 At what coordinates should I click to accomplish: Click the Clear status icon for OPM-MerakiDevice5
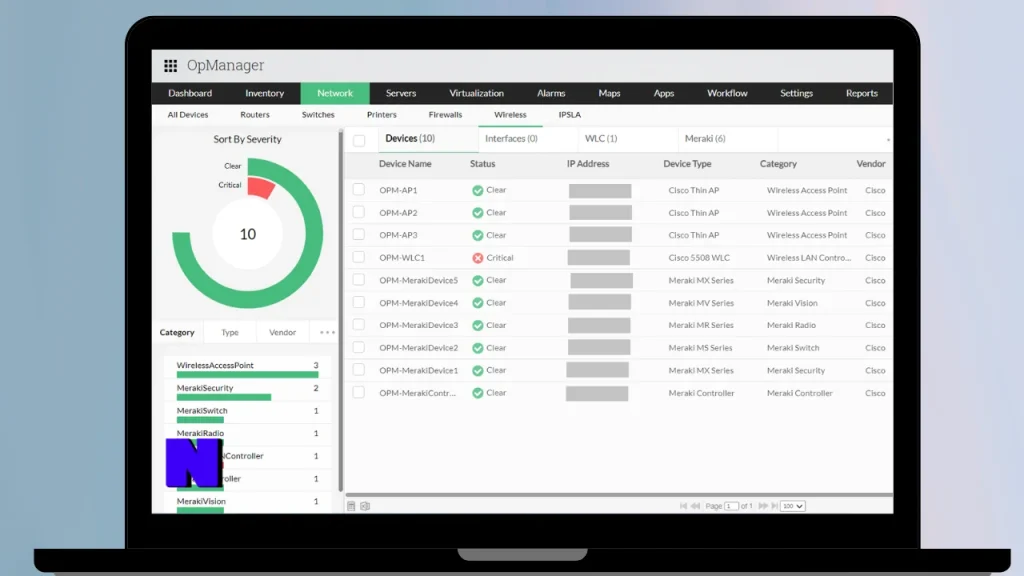[477, 280]
